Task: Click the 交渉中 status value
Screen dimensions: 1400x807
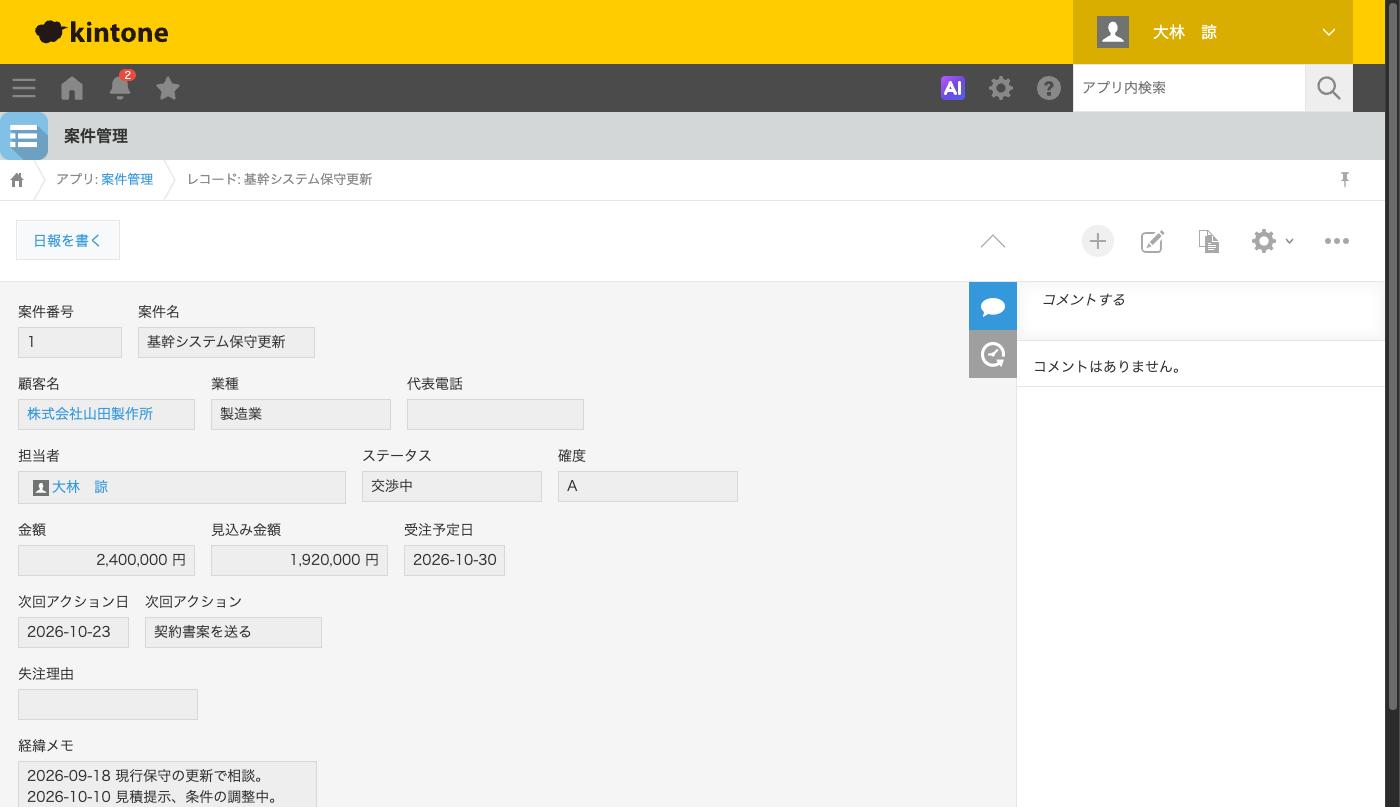Action: pyautogui.click(x=452, y=486)
